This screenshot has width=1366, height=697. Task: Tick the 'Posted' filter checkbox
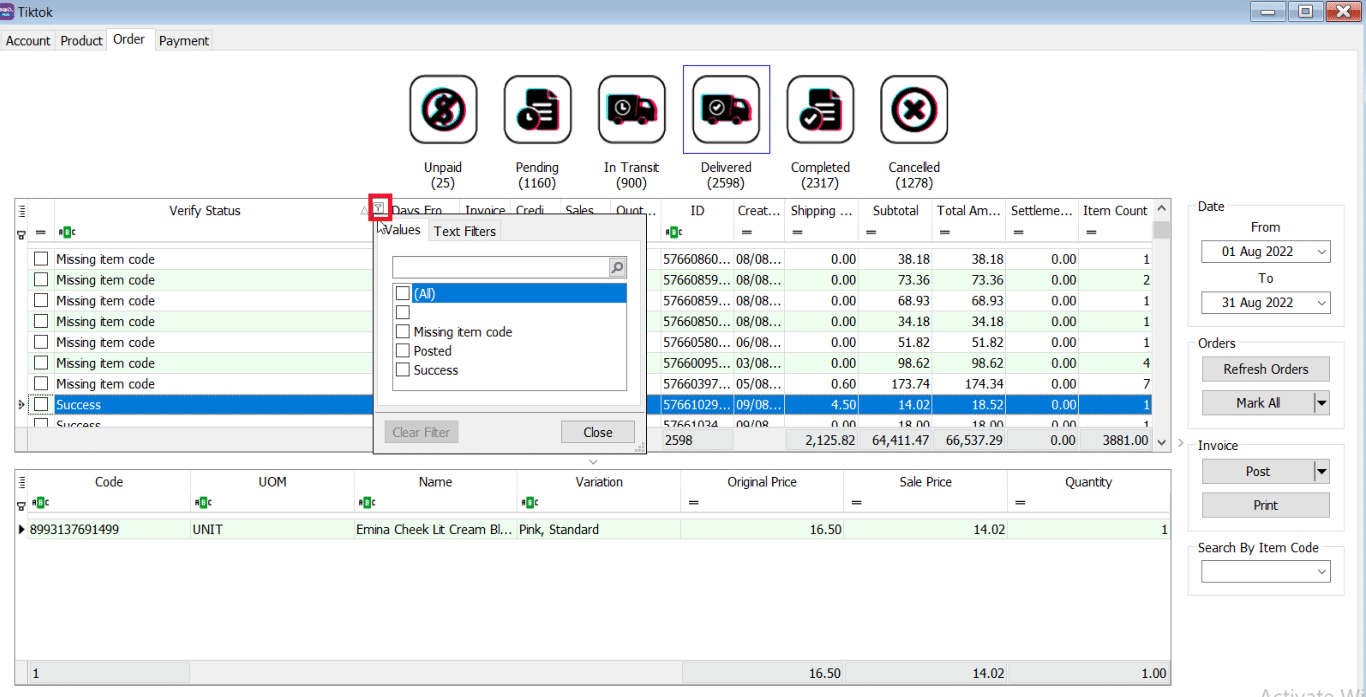pos(403,351)
